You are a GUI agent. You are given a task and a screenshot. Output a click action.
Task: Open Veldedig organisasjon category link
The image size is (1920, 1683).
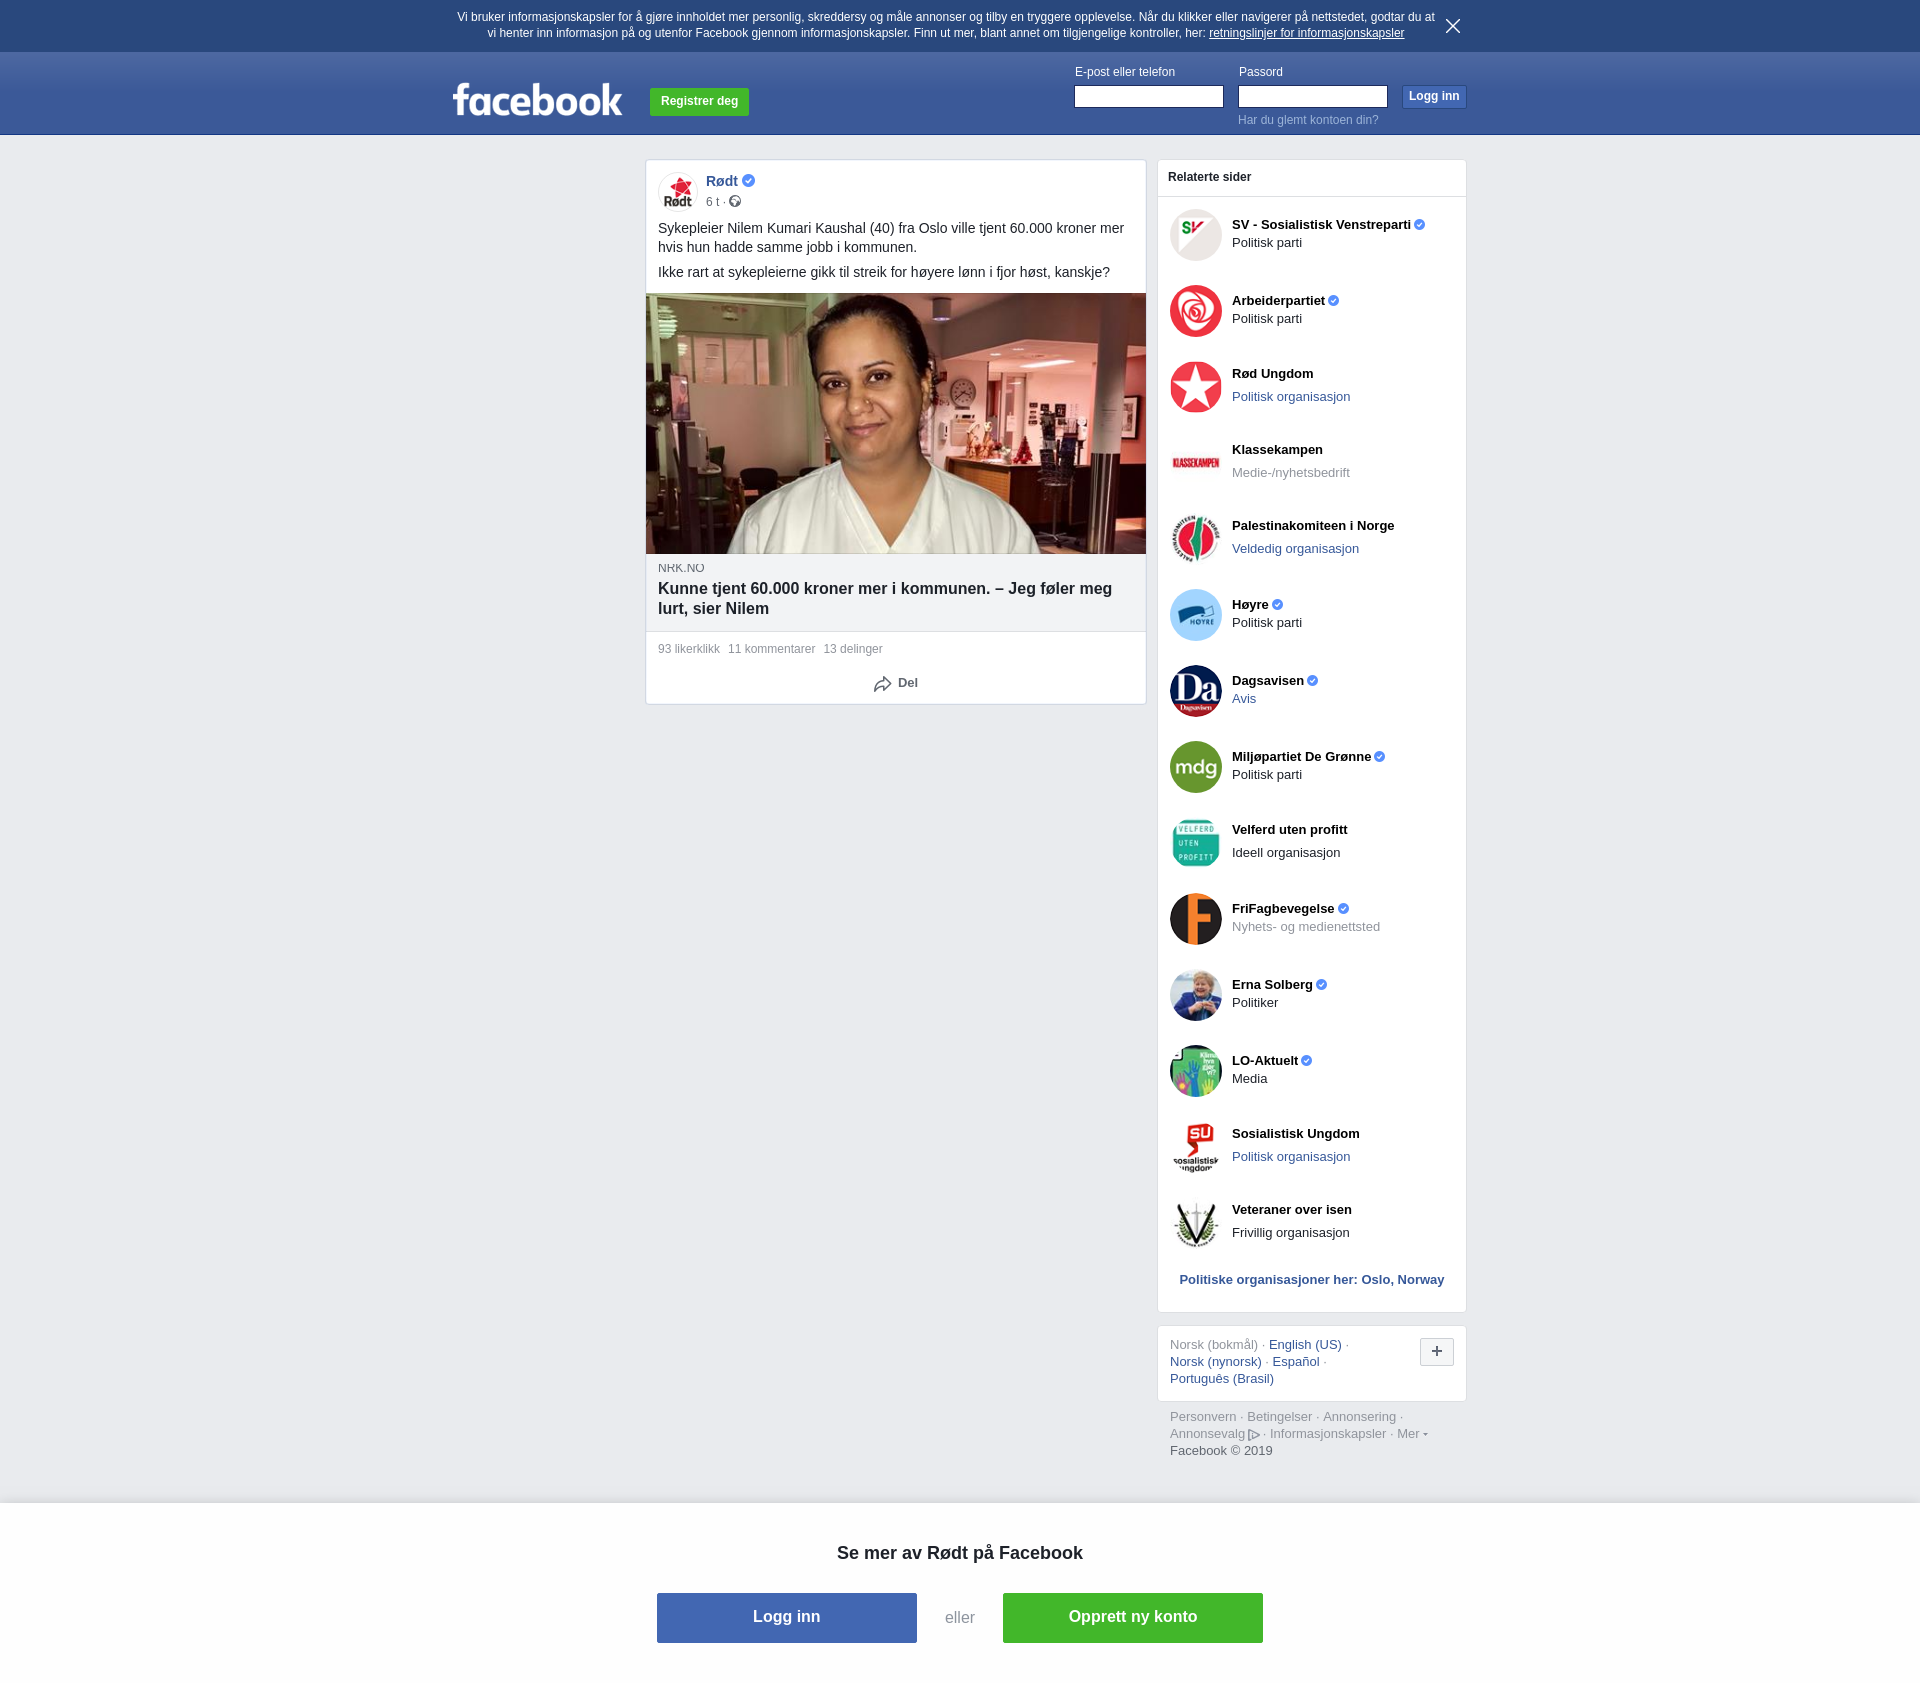pyautogui.click(x=1295, y=549)
